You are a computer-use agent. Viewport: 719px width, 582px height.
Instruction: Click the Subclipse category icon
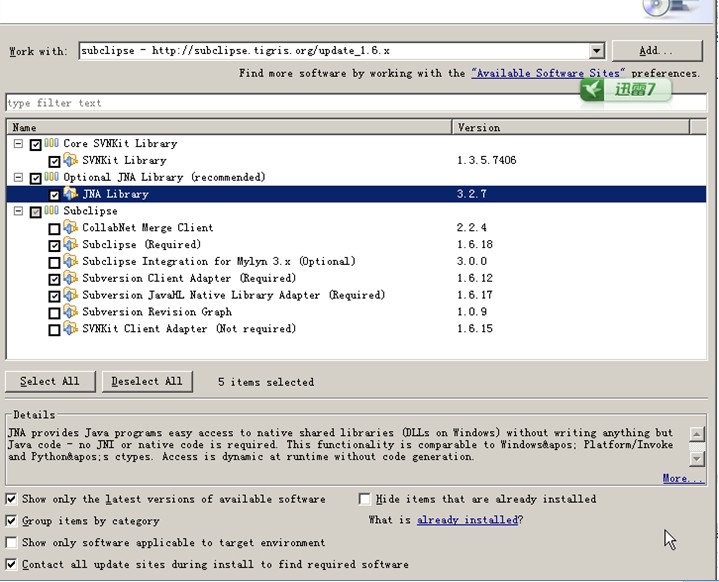tap(51, 211)
